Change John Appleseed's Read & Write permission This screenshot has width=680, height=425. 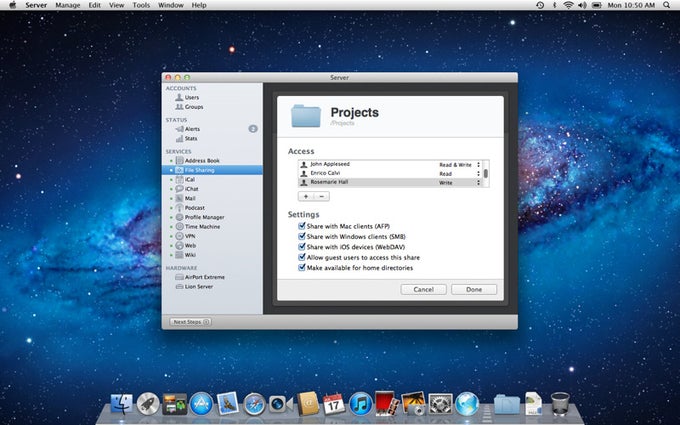point(460,165)
